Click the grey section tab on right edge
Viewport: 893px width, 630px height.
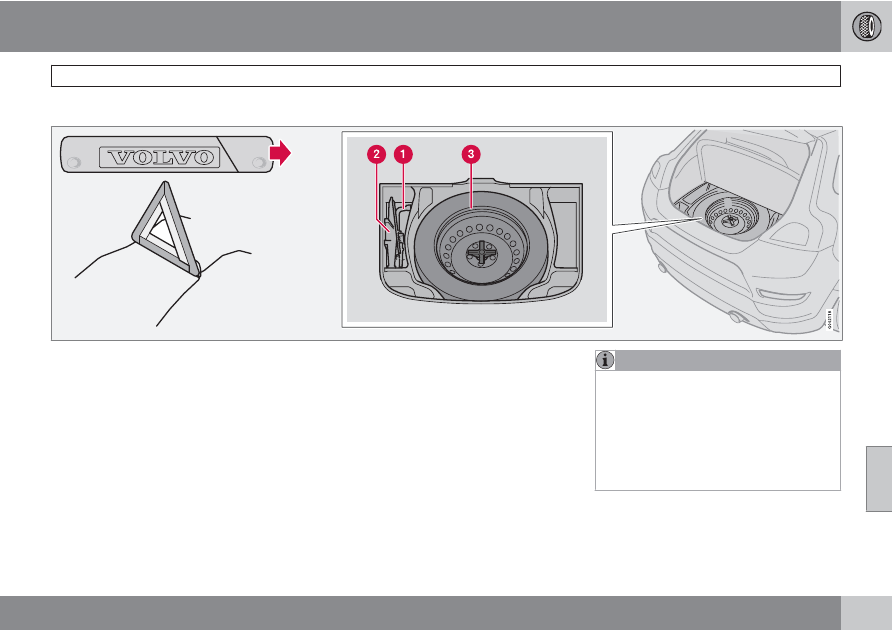(x=879, y=479)
